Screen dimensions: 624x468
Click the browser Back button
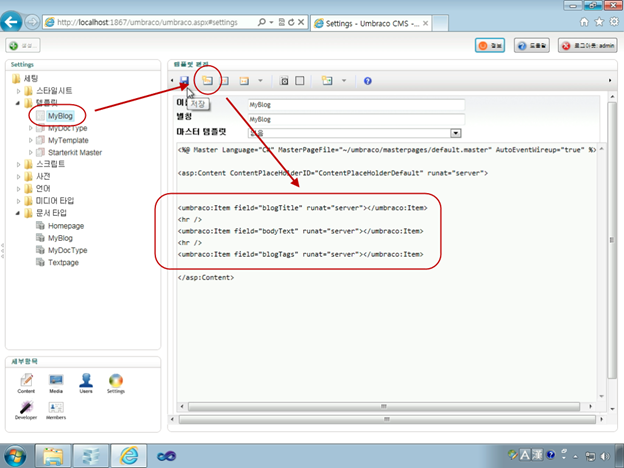[x=11, y=21]
